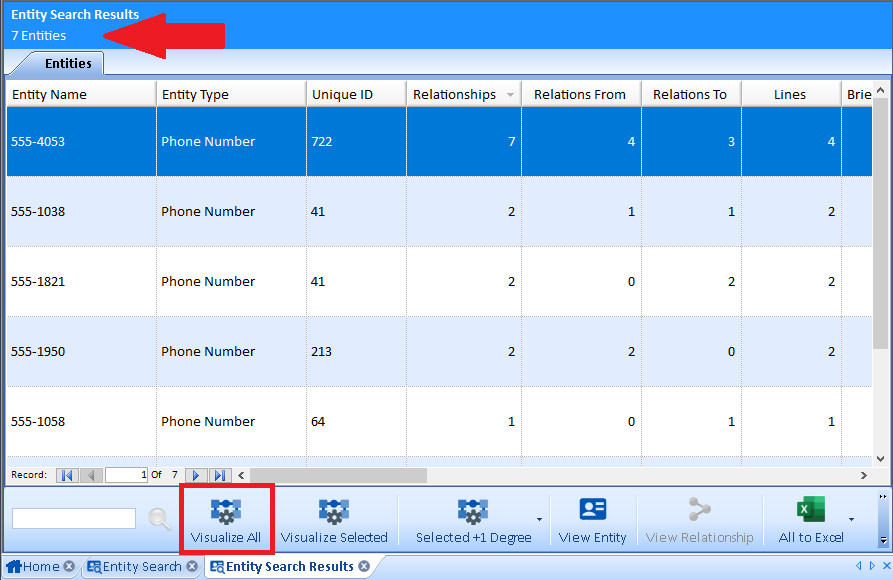The width and height of the screenshot is (893, 580).
Task: Click Unique ID 213 cell
Action: pyautogui.click(x=357, y=352)
